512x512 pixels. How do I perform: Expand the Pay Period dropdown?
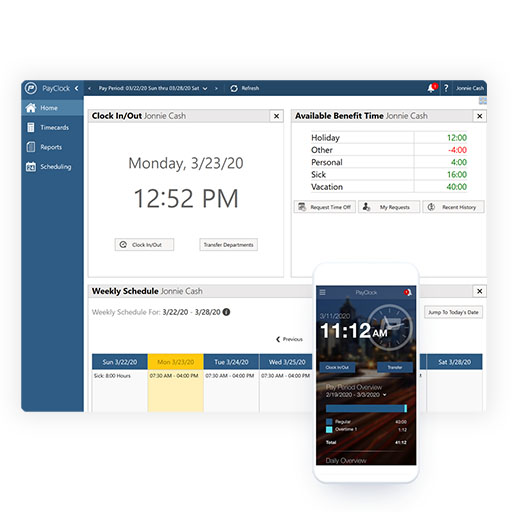coord(205,88)
